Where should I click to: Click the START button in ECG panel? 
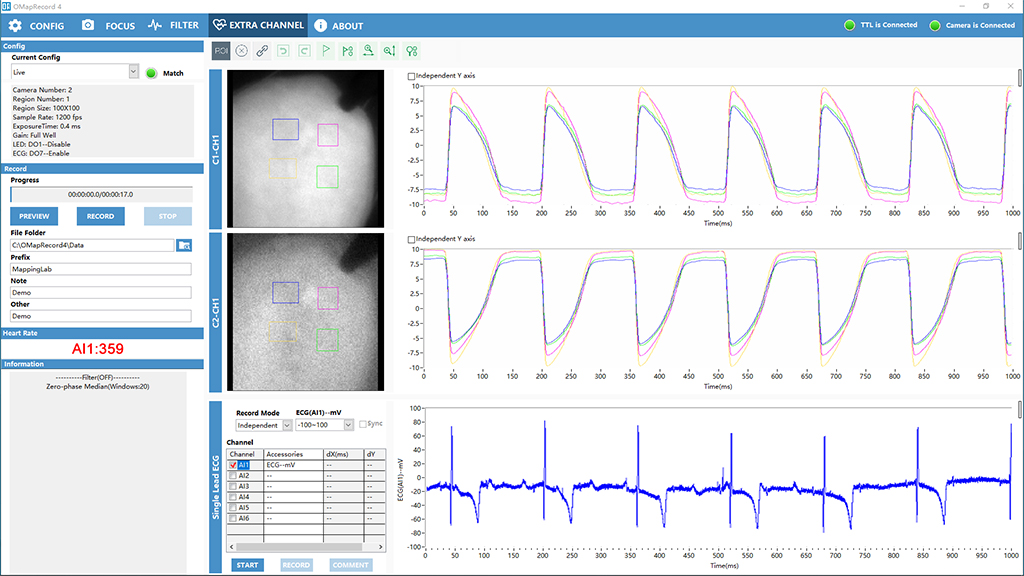pyautogui.click(x=248, y=565)
